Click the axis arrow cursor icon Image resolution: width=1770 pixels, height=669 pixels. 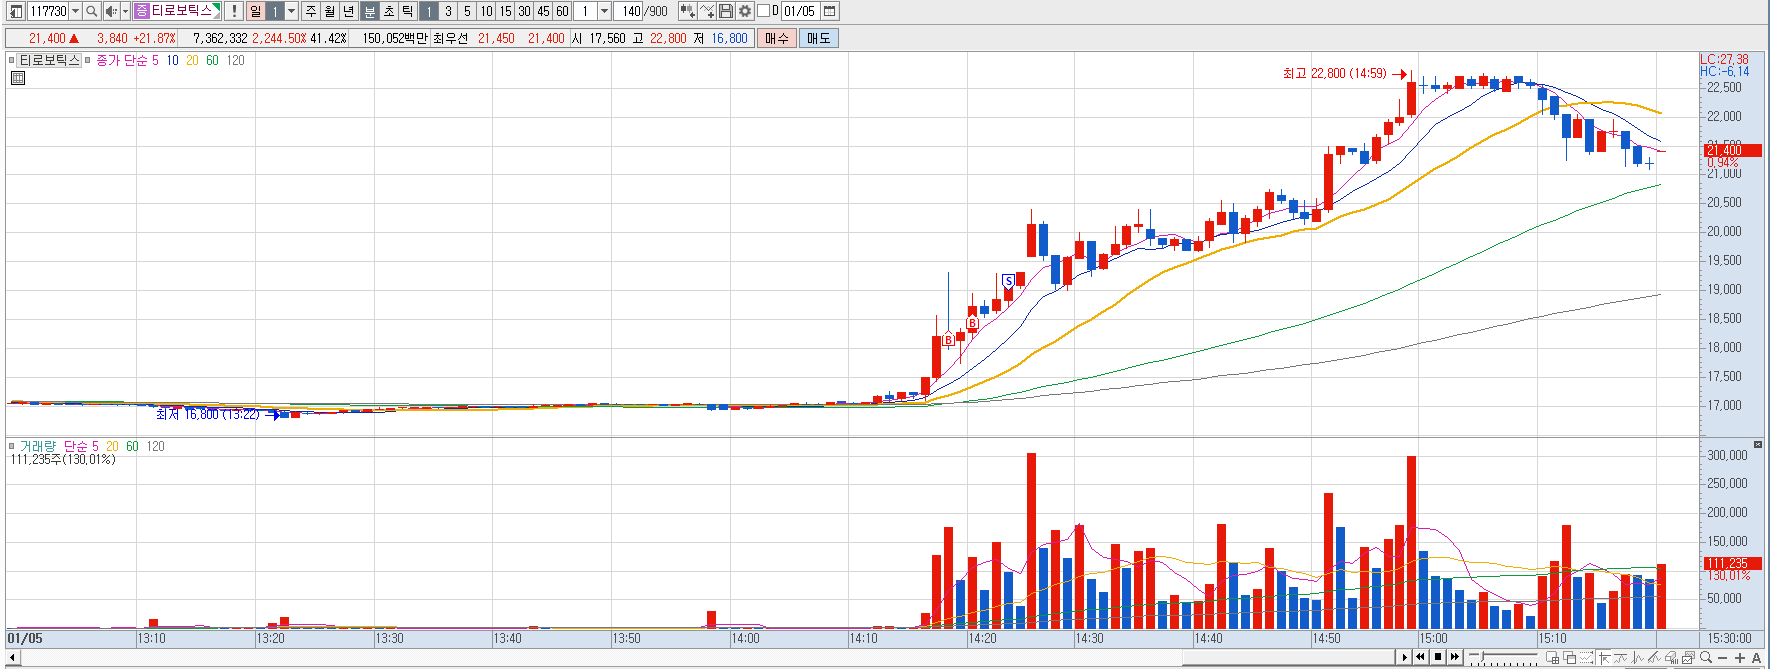[x=1605, y=658]
